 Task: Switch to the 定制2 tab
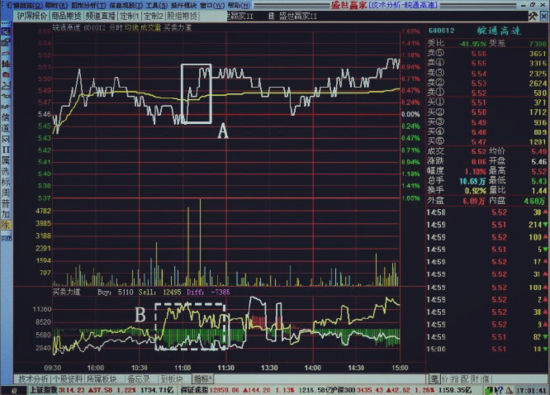[153, 16]
